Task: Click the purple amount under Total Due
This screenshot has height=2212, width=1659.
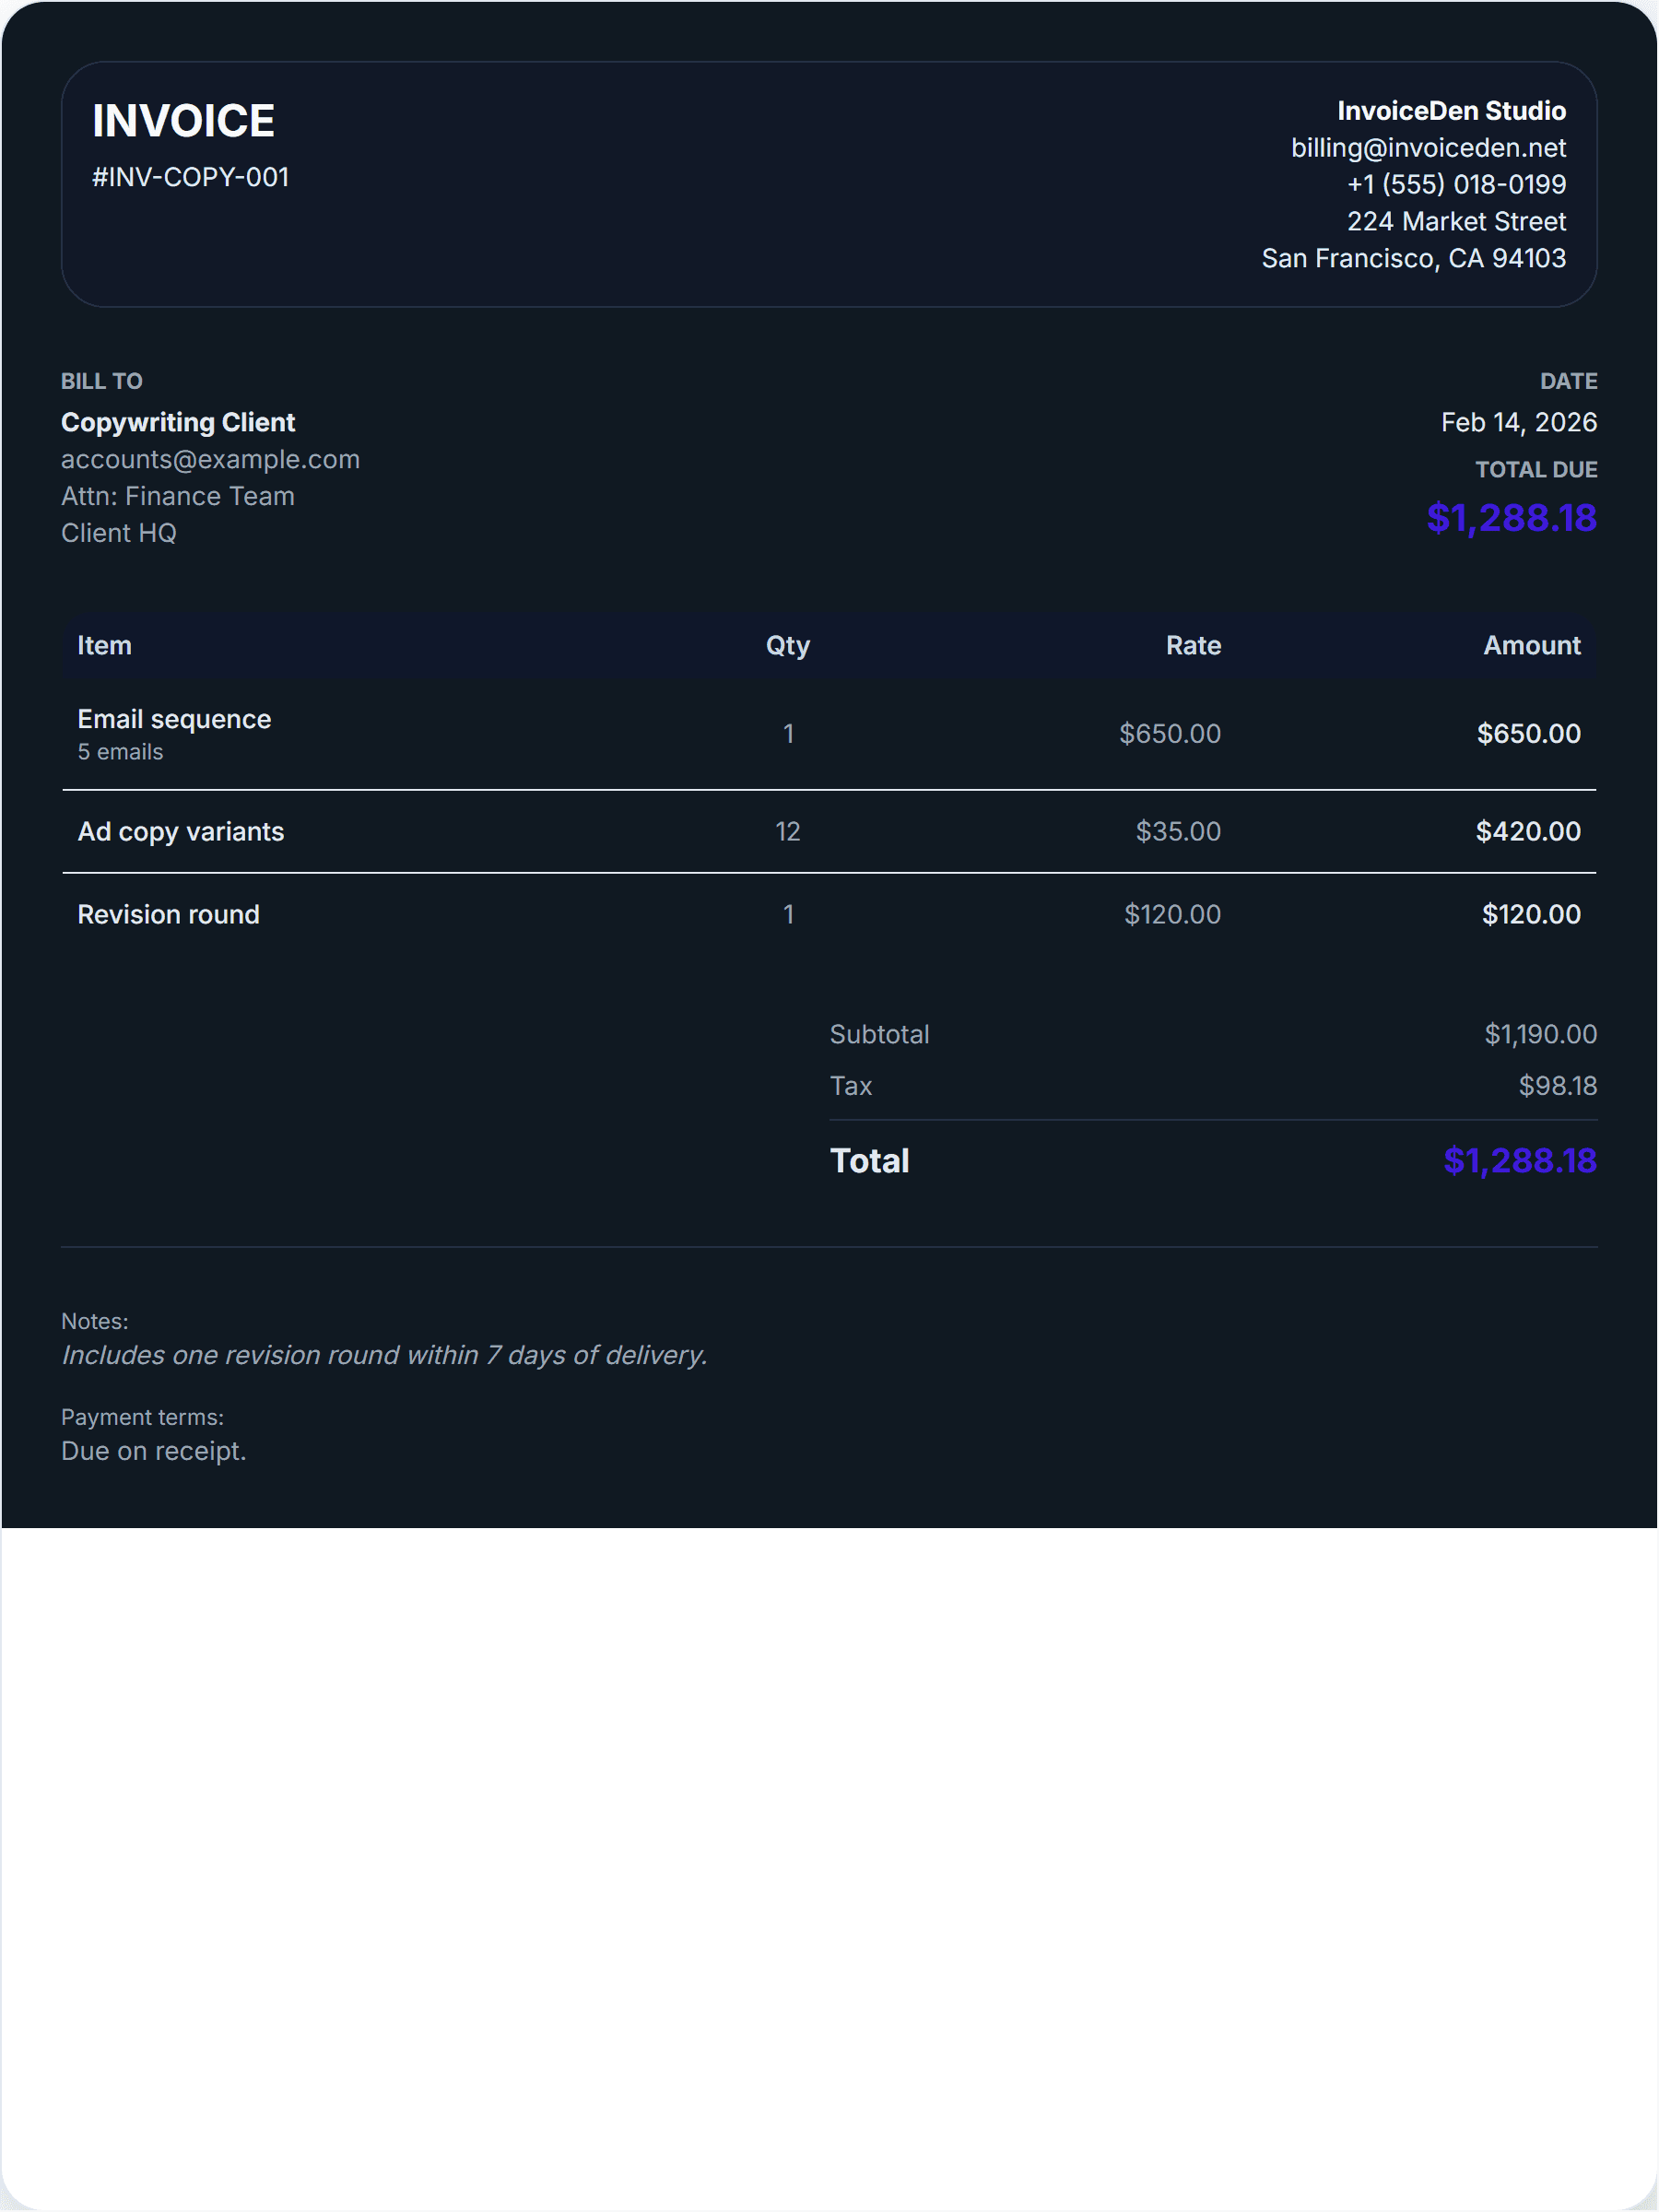Action: (x=1510, y=518)
